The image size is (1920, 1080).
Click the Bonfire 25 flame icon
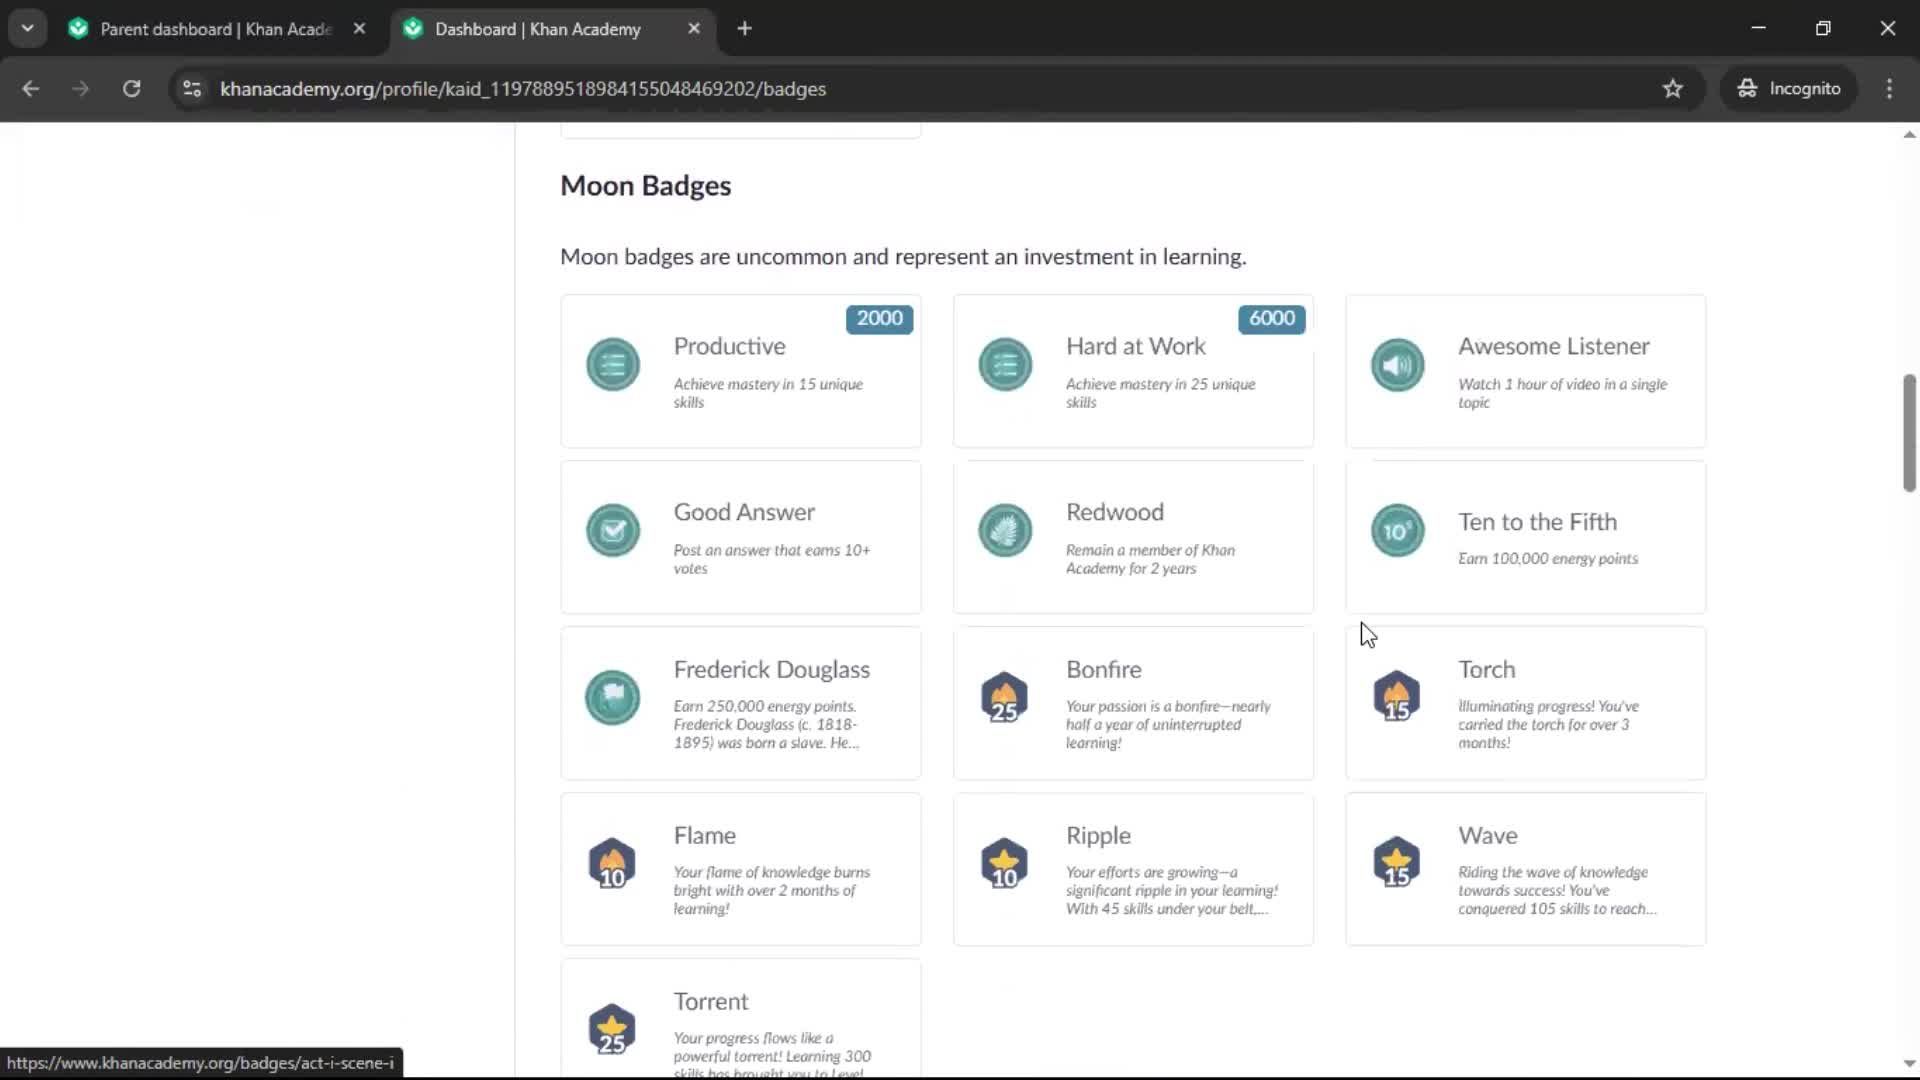[x=1005, y=697]
